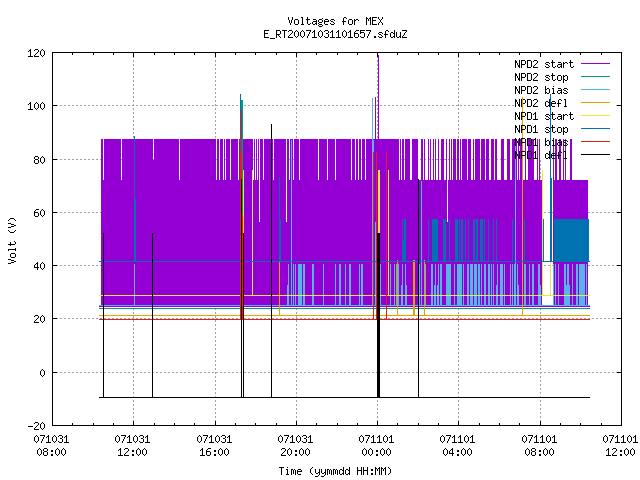Click the black NPD1 defl legend line
Screen dimensions: 640x480
pyautogui.click(x=595, y=155)
